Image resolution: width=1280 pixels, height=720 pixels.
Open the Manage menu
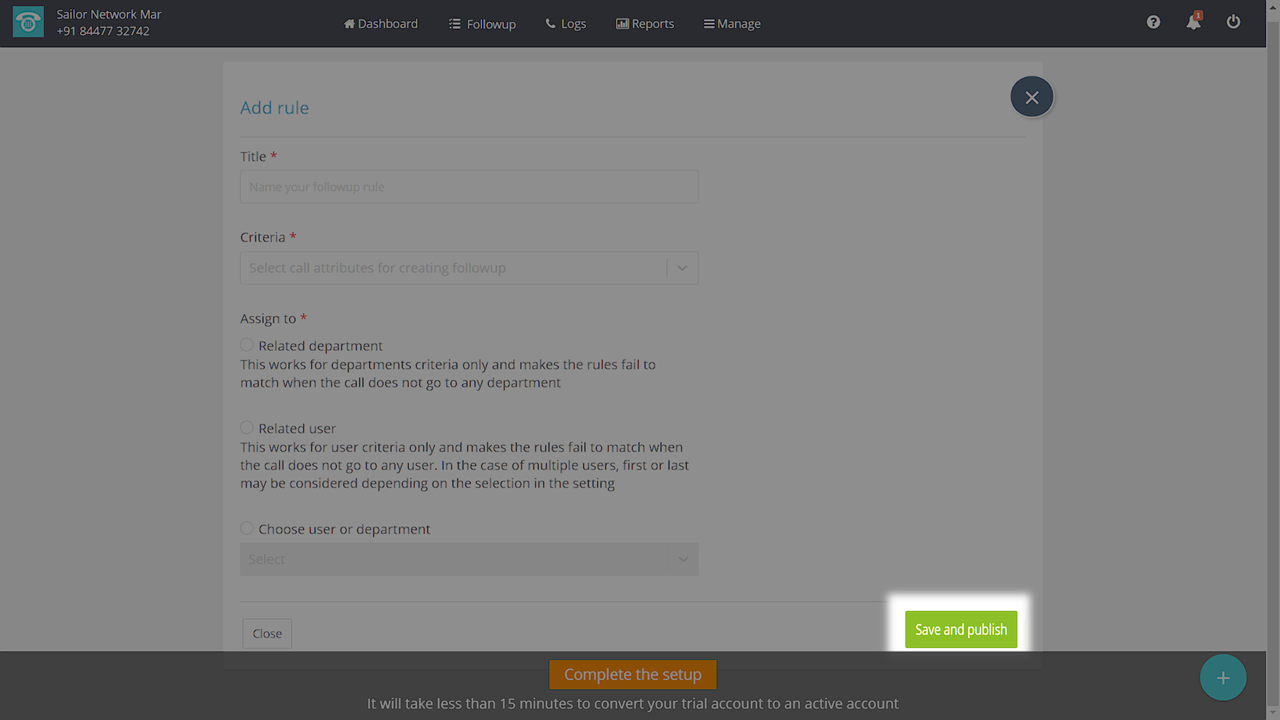(732, 23)
